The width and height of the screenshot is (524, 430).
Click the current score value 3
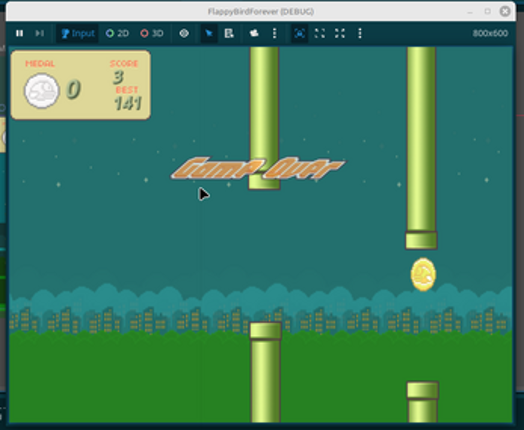point(118,77)
